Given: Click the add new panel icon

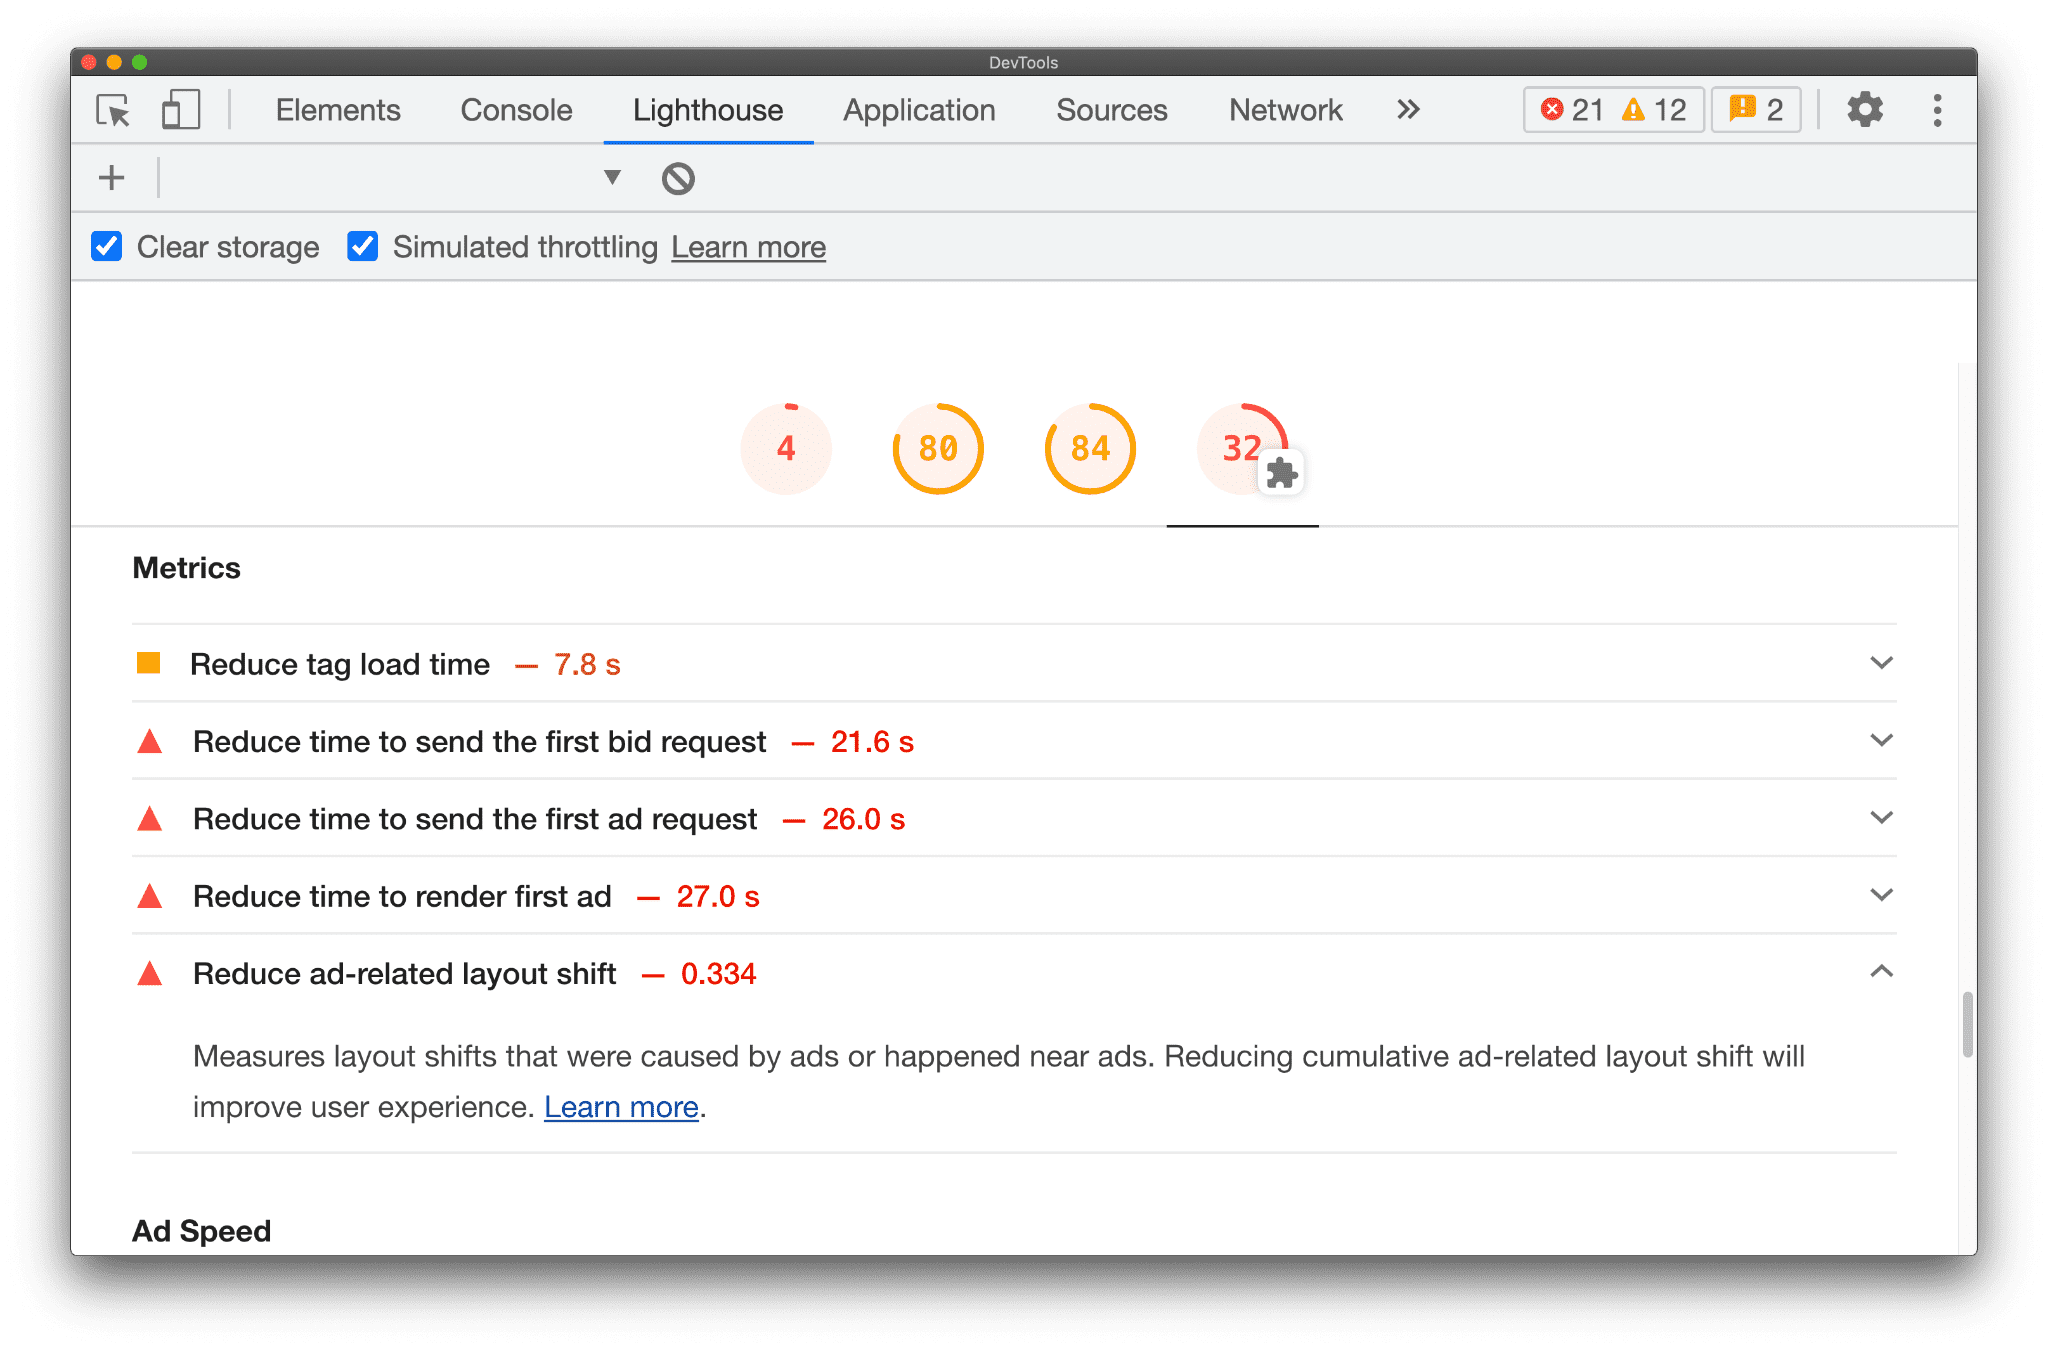Looking at the screenshot, I should point(111,178).
